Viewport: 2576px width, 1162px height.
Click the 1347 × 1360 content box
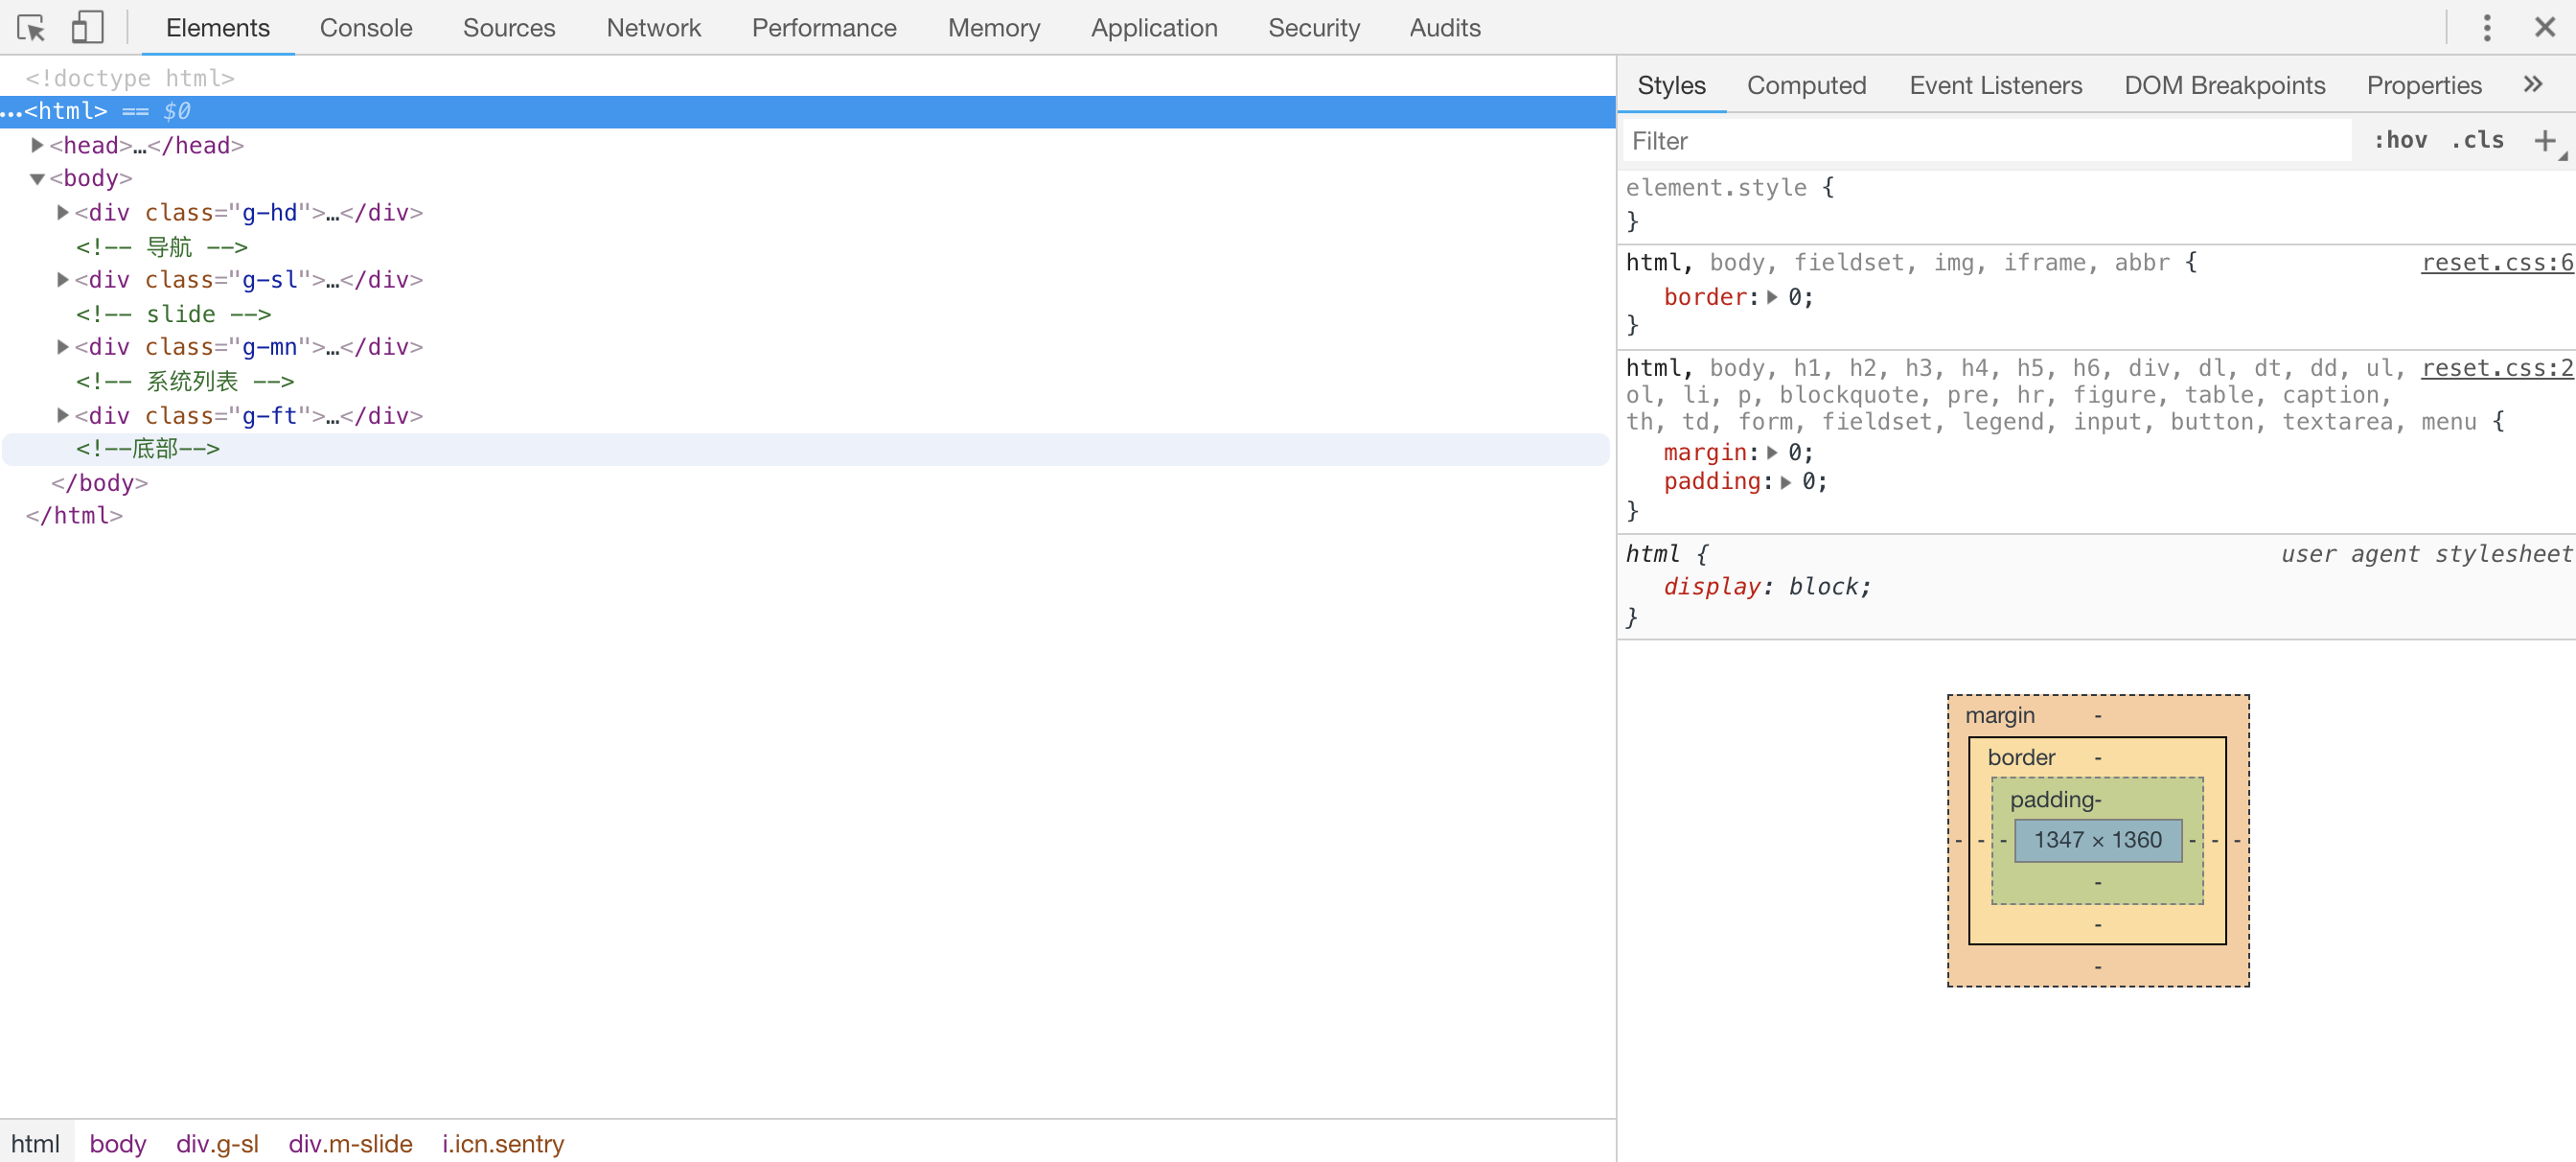pos(2097,840)
